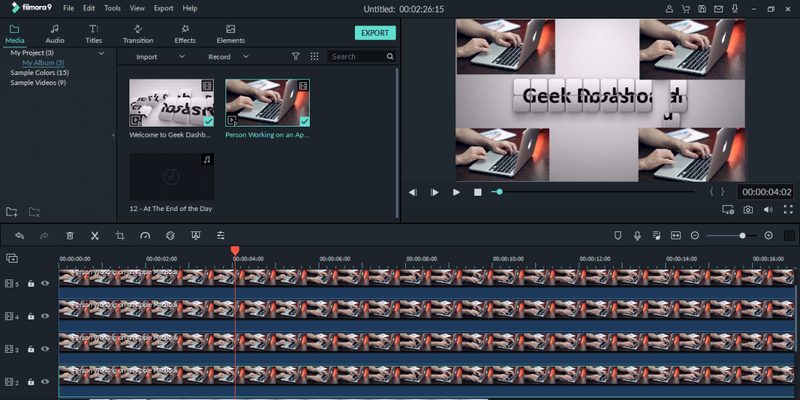Filter media with the funnel icon

point(295,57)
